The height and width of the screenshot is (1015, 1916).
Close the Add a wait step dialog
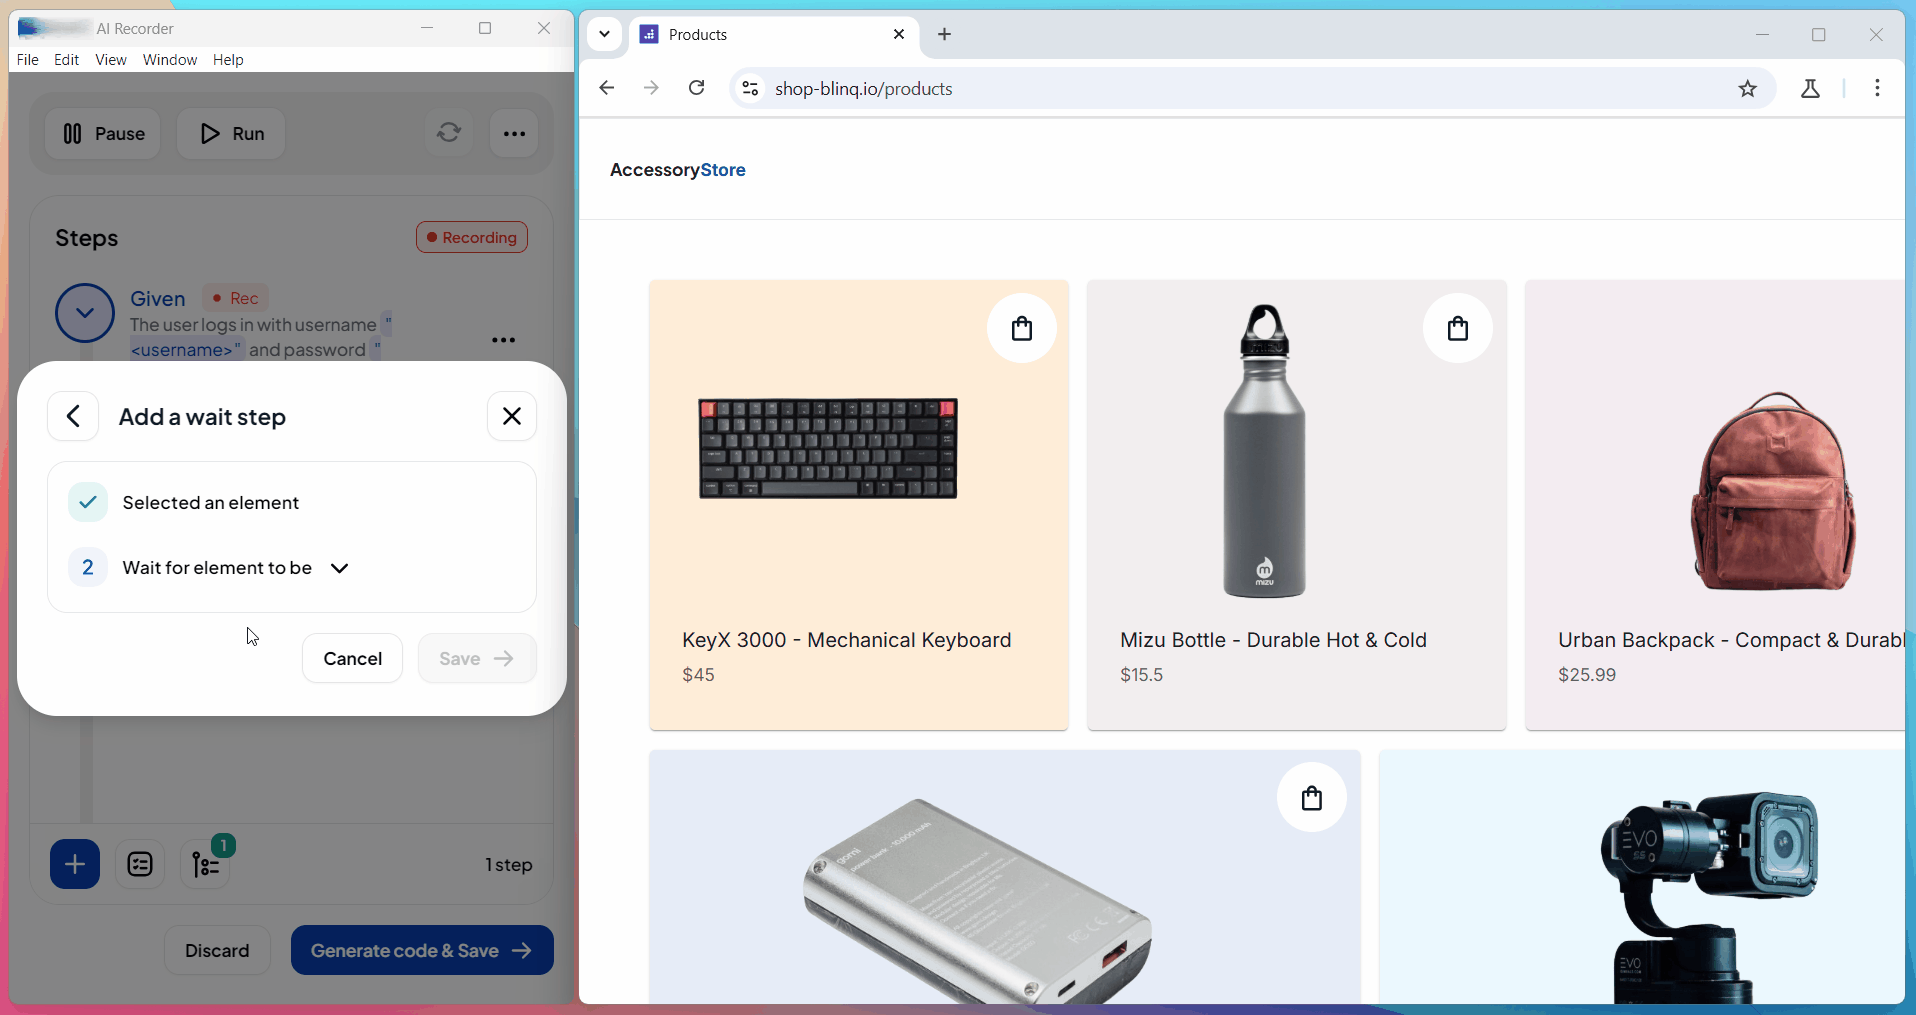511,416
